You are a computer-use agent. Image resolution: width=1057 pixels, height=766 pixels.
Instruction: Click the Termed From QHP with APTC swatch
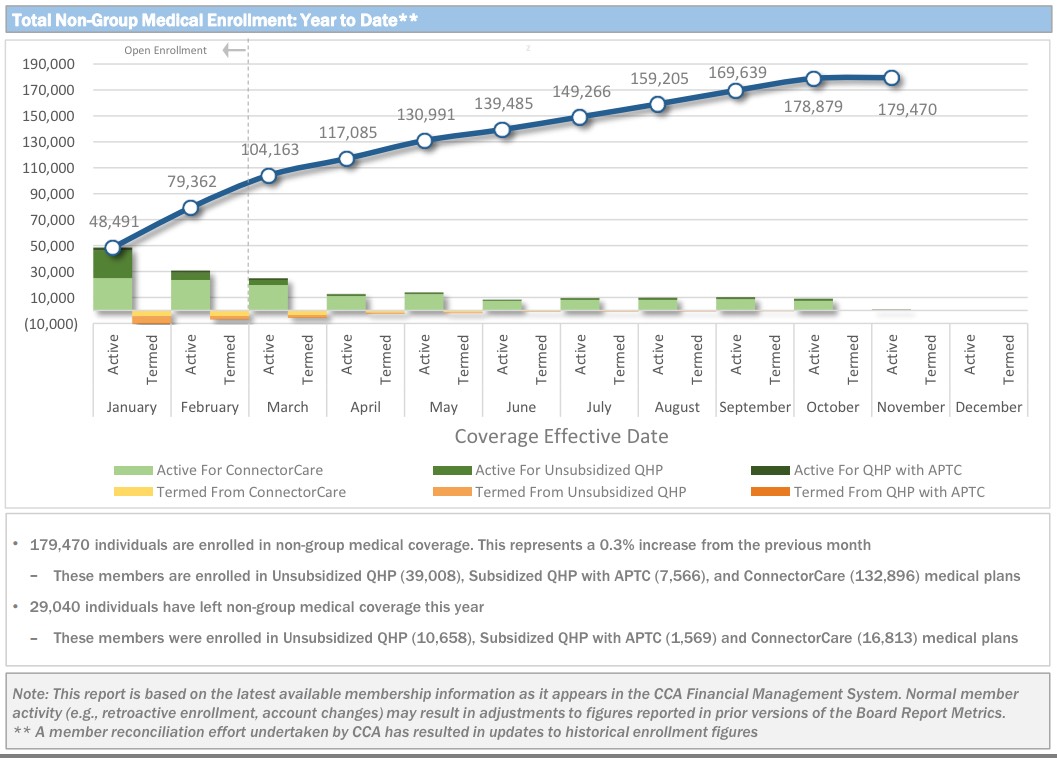770,492
